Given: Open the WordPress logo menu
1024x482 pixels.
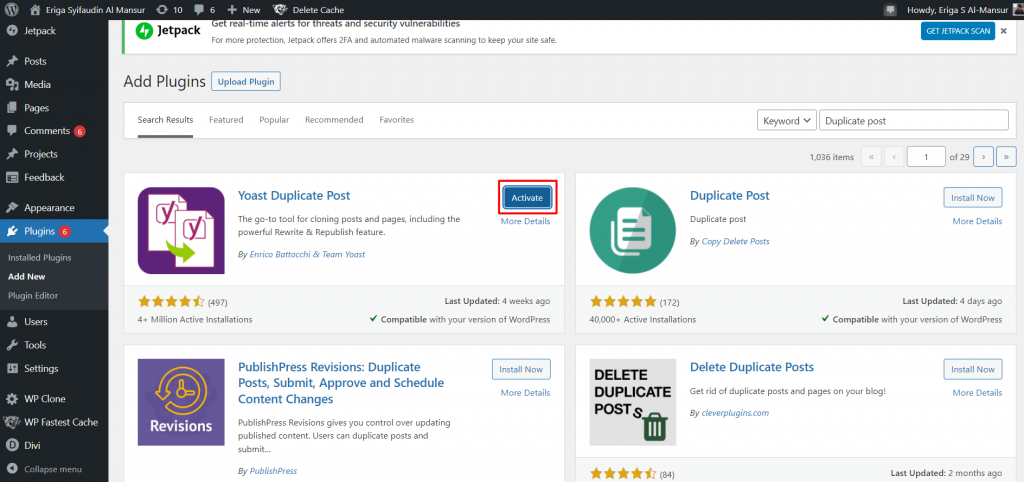Looking at the screenshot, I should [12, 10].
